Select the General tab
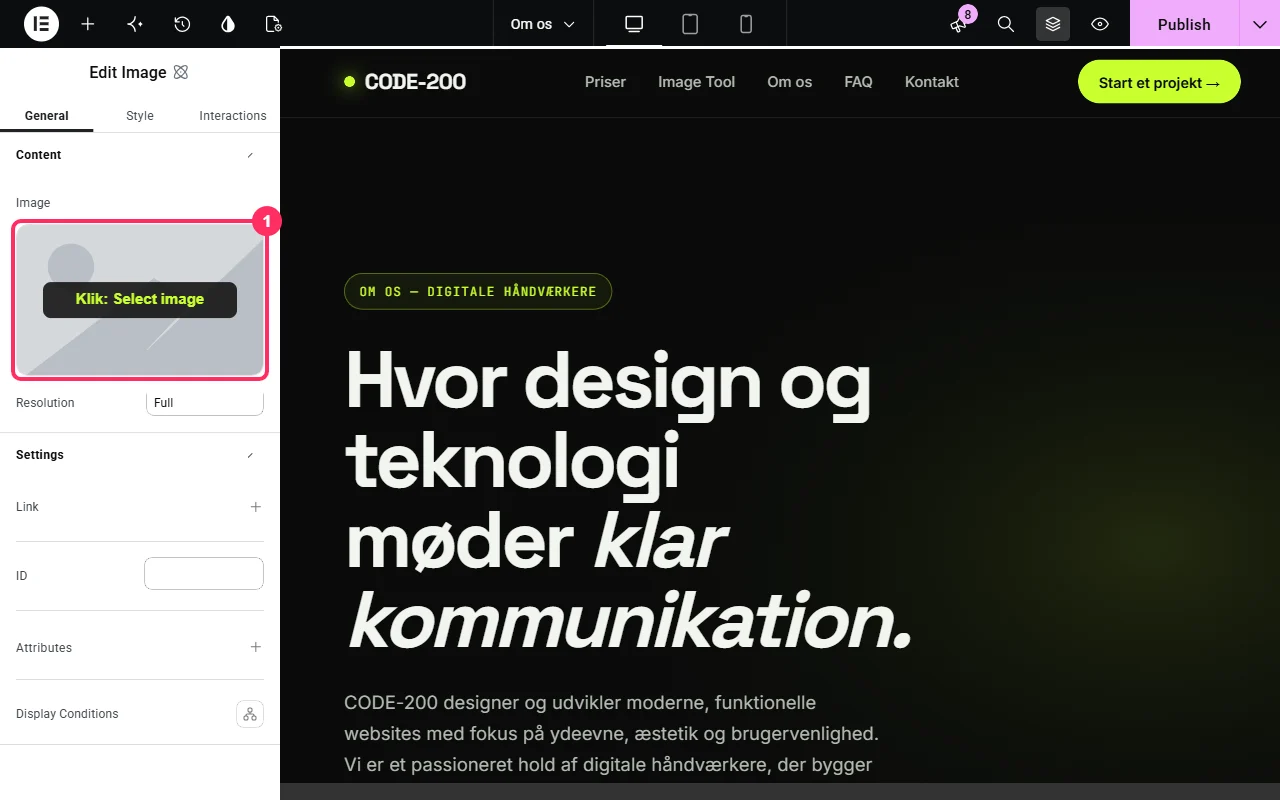The height and width of the screenshot is (800, 1280). coord(47,116)
